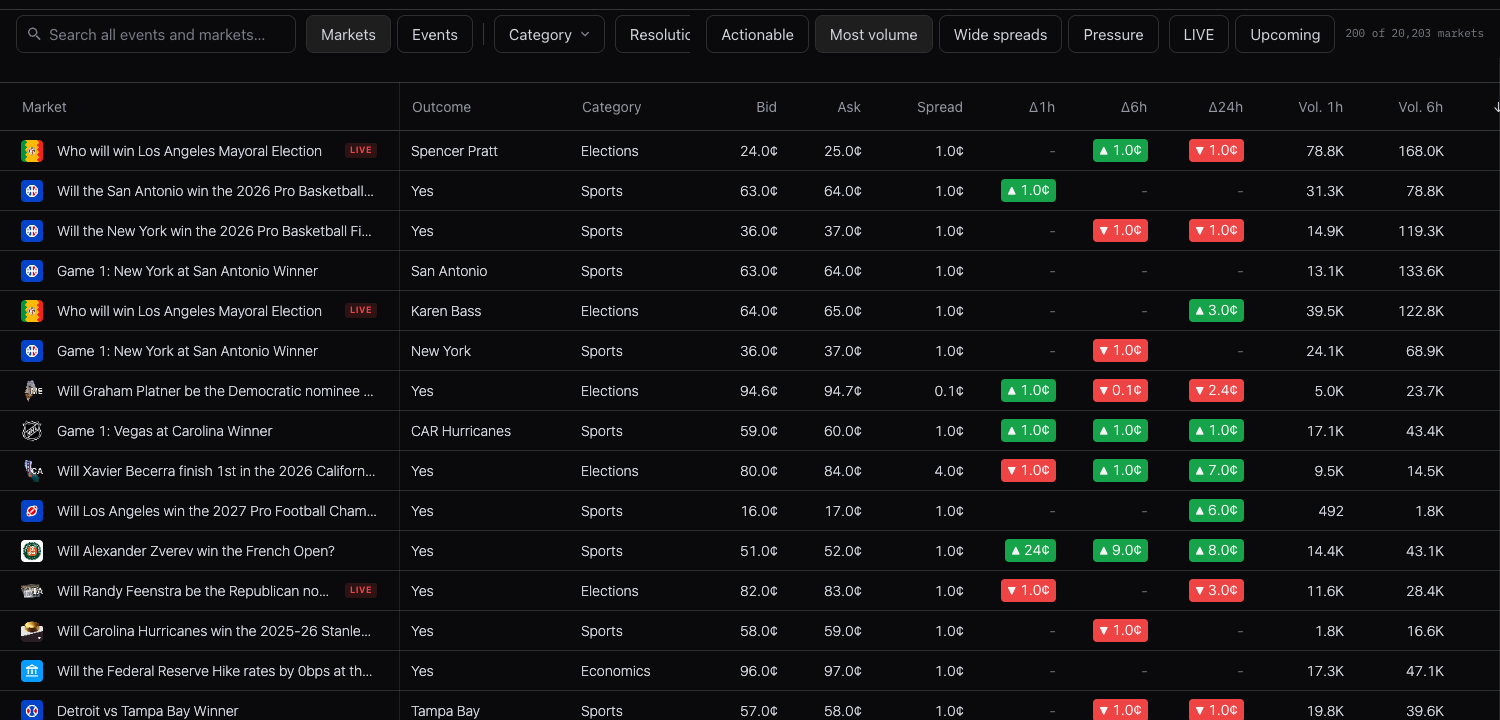Open 'Detroit vs Tampa Bay Winner' market

point(148,711)
